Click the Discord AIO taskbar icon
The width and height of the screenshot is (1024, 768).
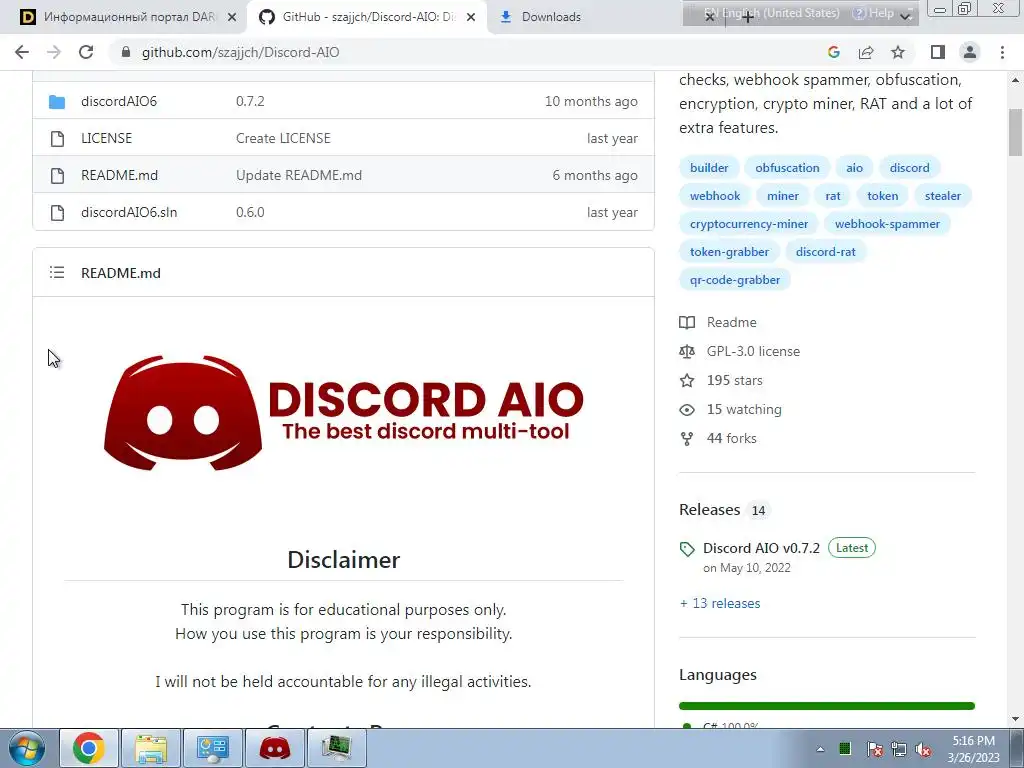click(275, 748)
